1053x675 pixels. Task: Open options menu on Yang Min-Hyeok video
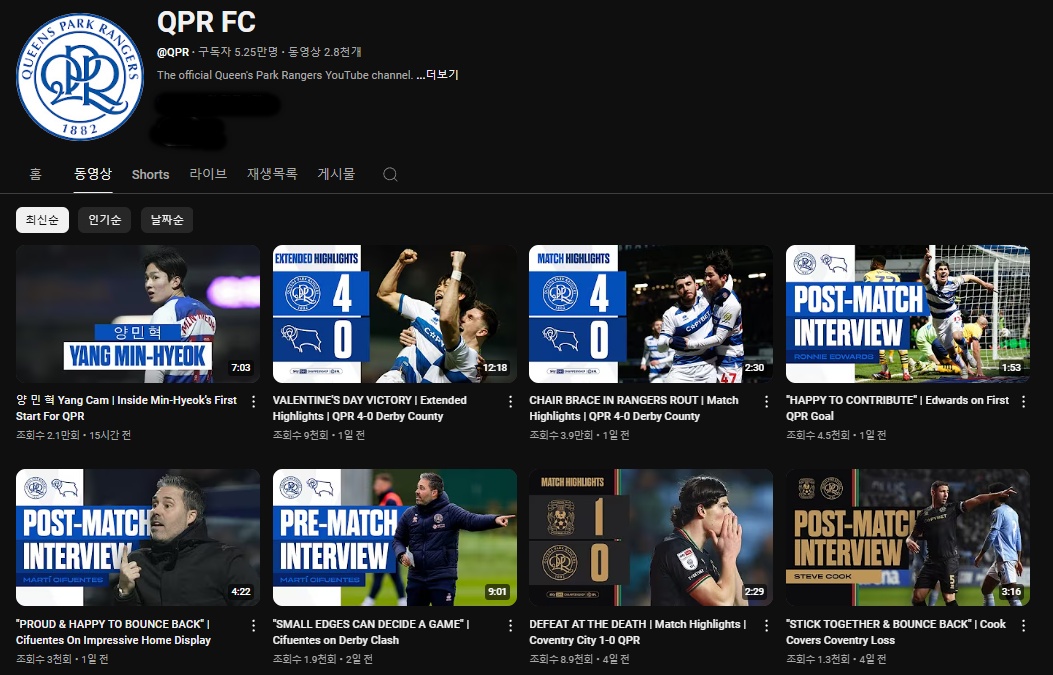[253, 400]
